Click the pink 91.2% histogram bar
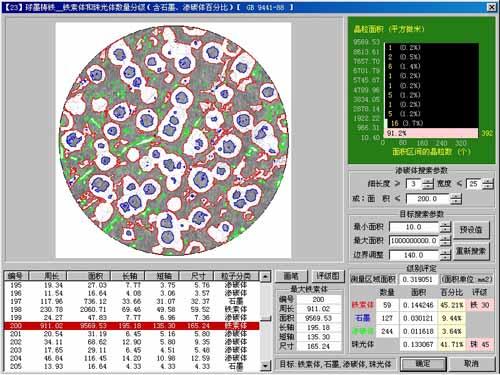Viewport: 500px width, 375px height. click(431, 133)
